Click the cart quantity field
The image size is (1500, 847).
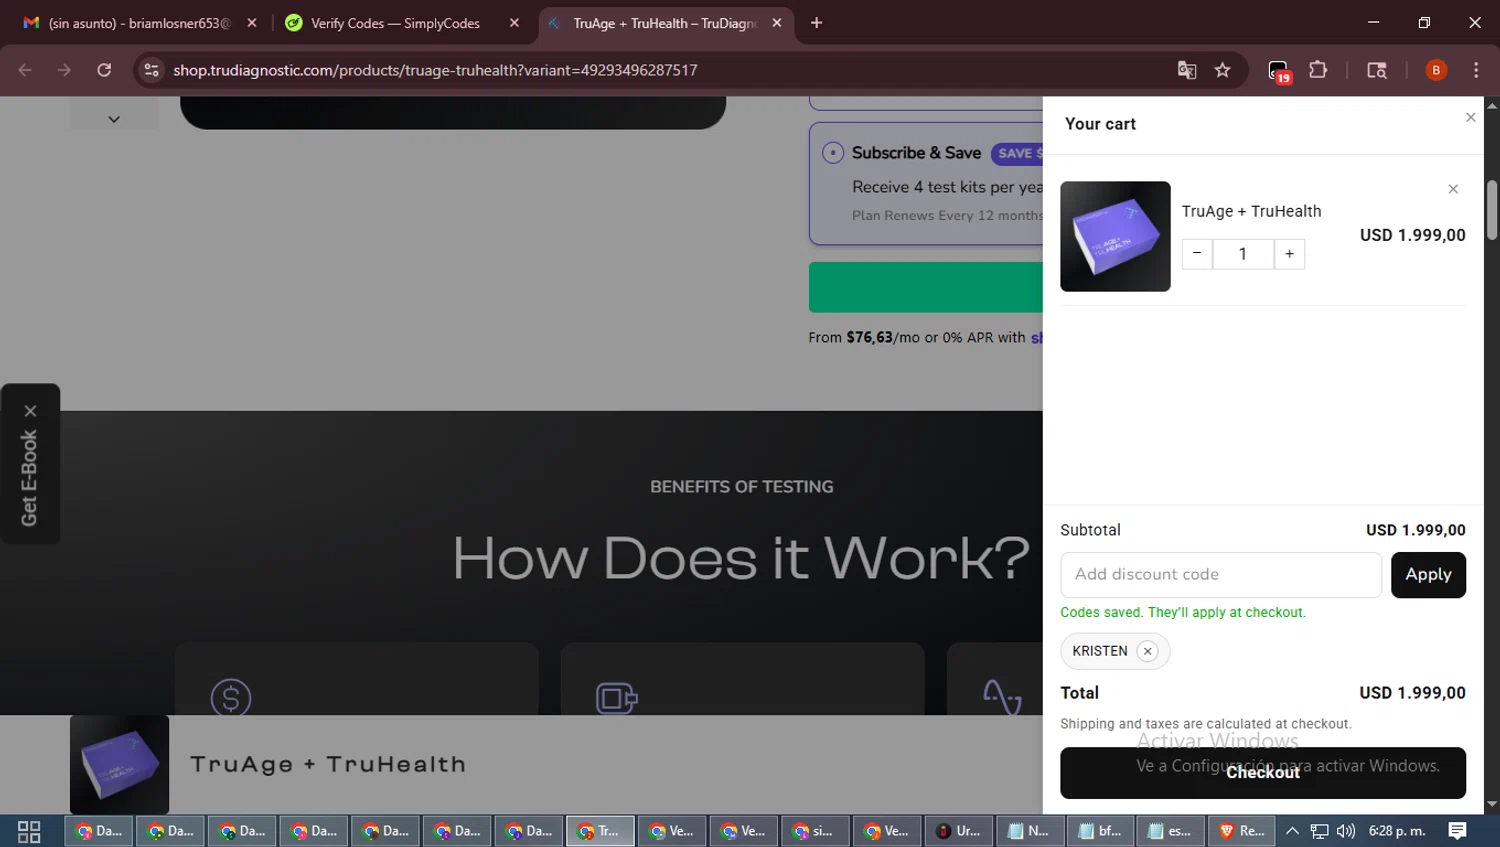1243,254
